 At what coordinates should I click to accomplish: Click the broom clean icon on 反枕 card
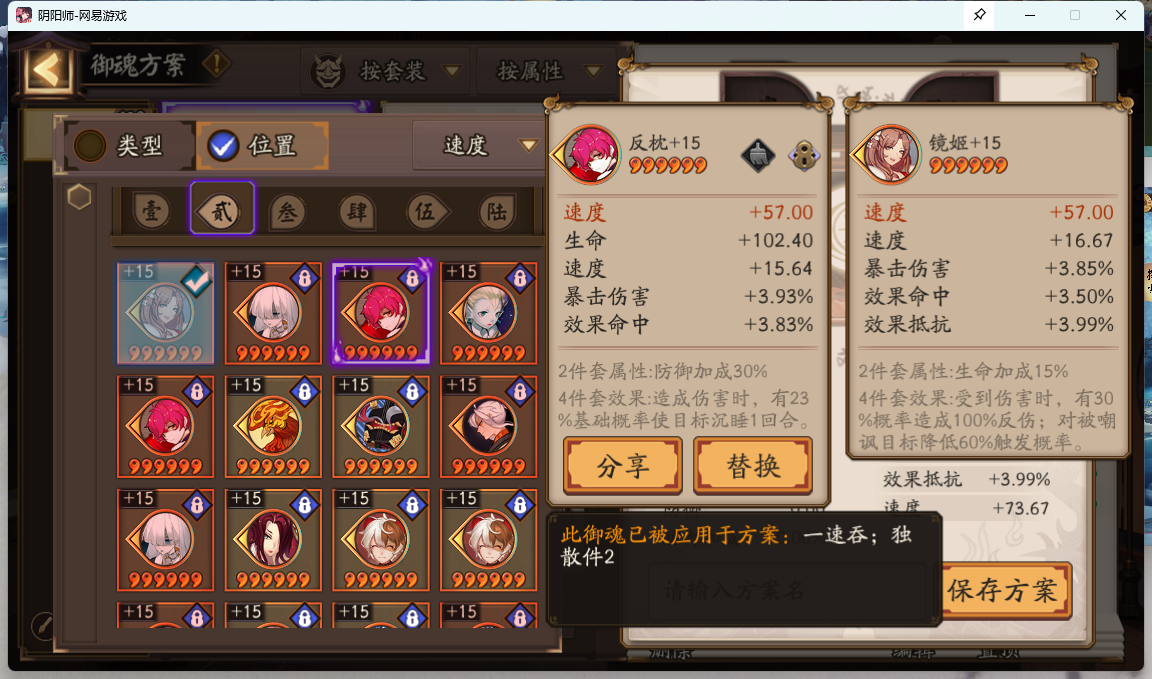758,156
